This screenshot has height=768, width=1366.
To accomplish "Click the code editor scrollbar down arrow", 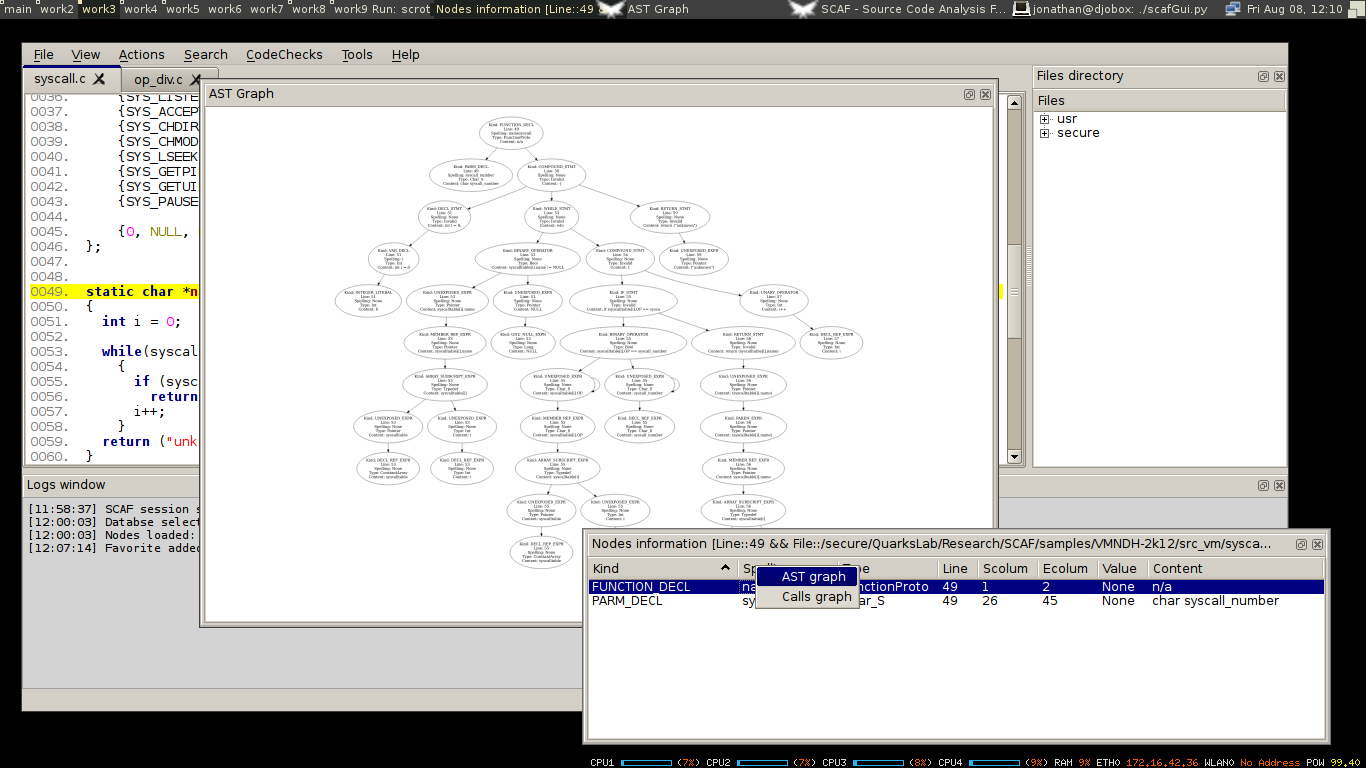I will 1014,457.
